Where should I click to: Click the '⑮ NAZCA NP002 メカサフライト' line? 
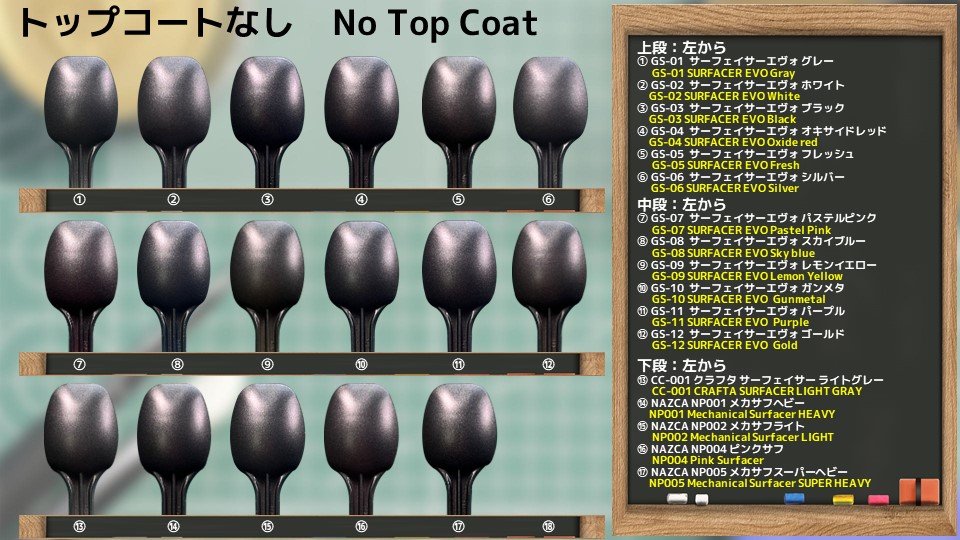[721, 426]
